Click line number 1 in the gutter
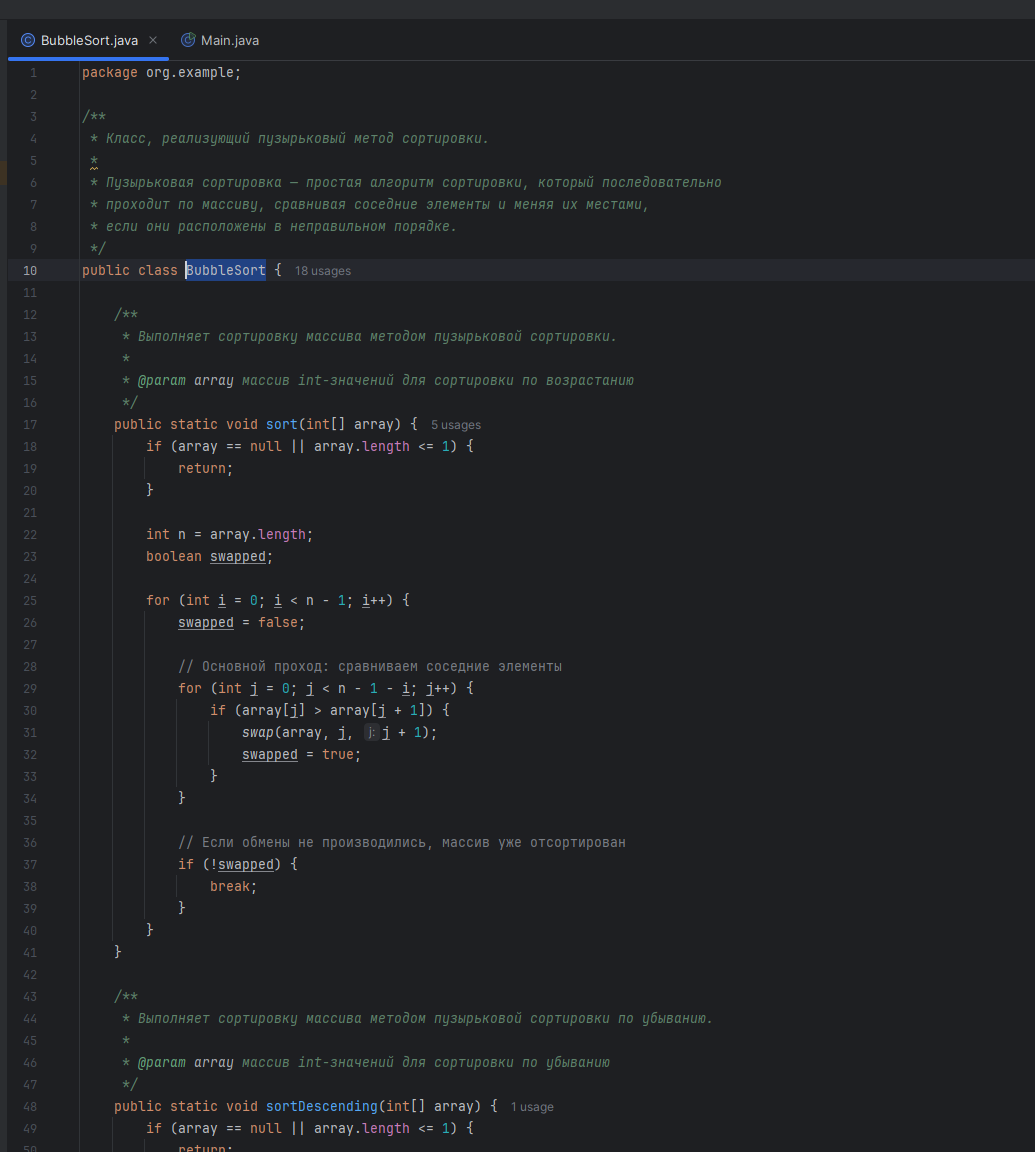 [33, 73]
